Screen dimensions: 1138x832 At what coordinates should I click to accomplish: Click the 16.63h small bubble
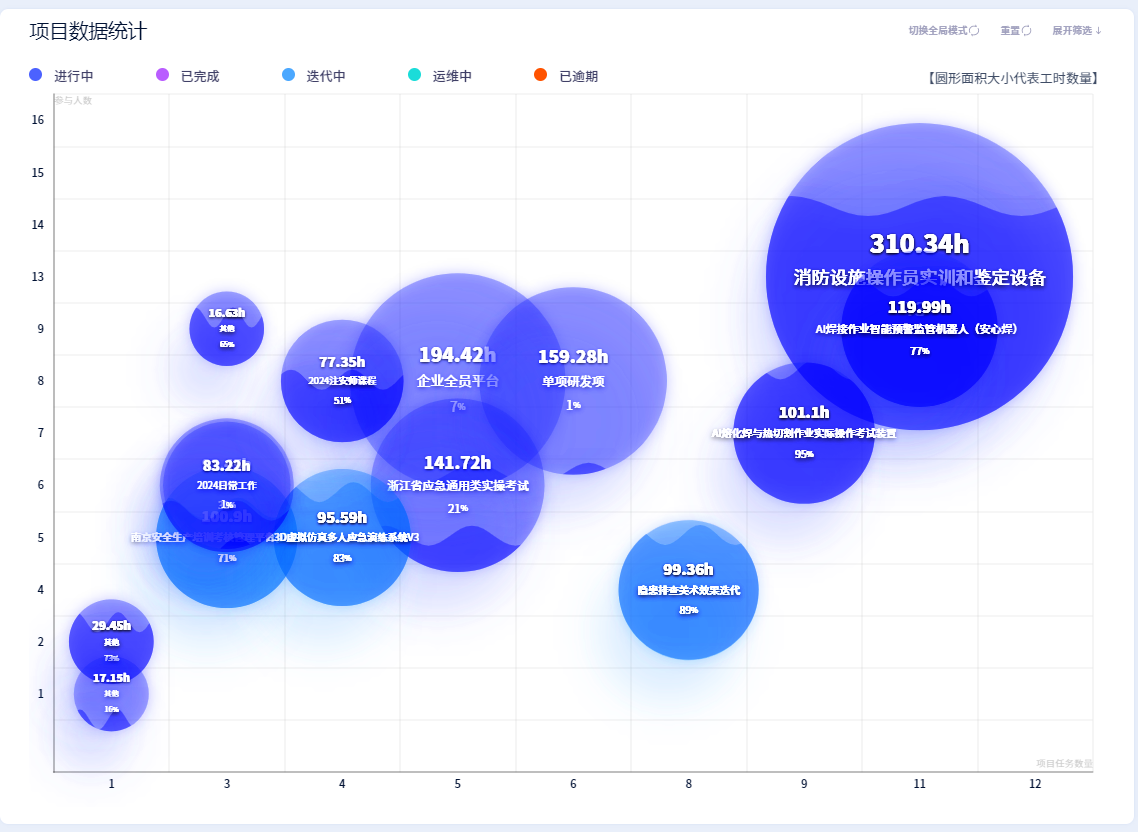coord(226,329)
